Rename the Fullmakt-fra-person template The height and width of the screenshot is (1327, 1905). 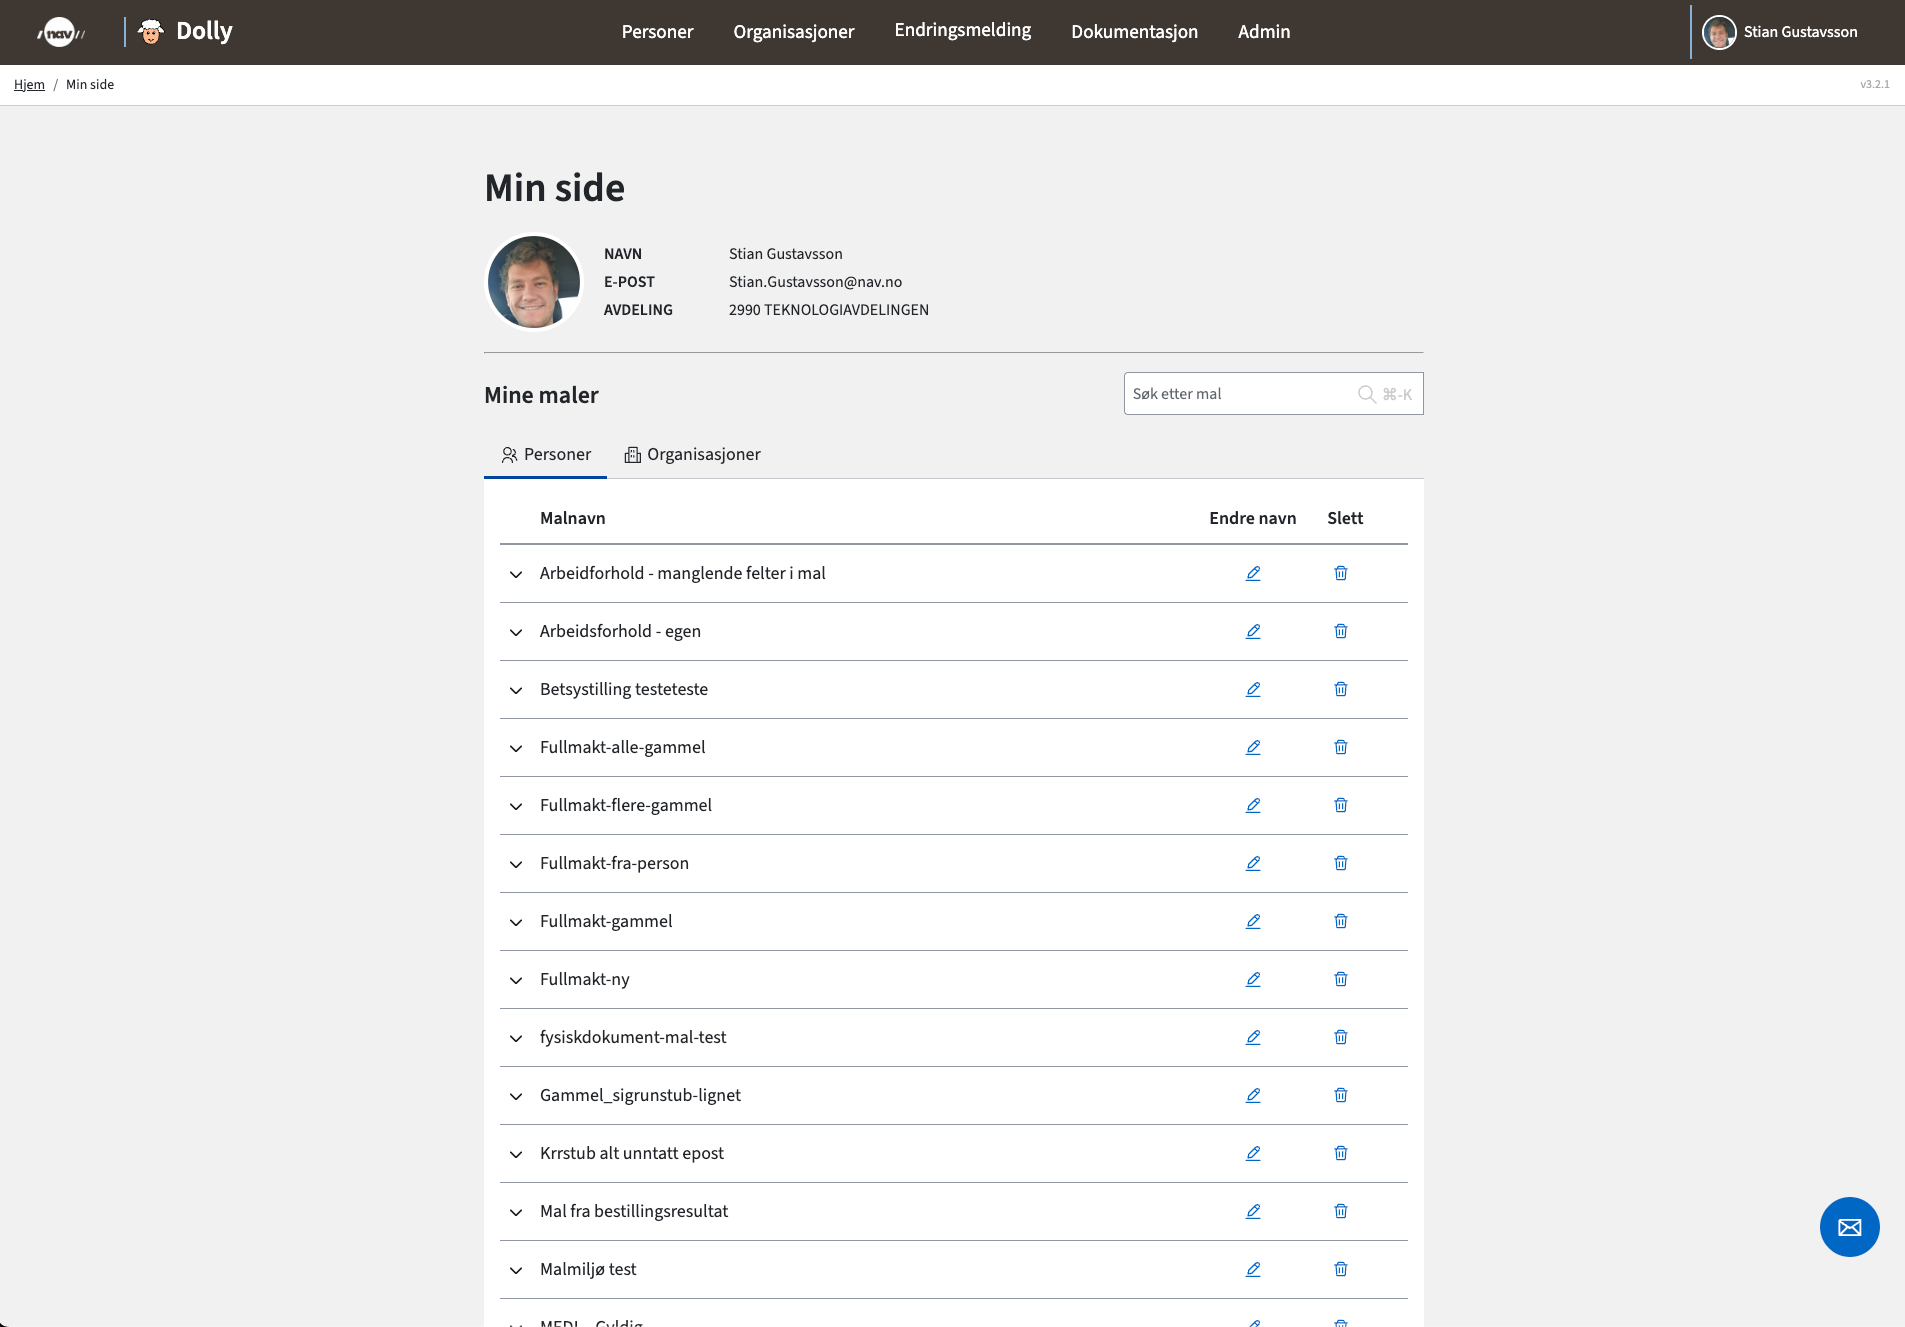tap(1252, 863)
